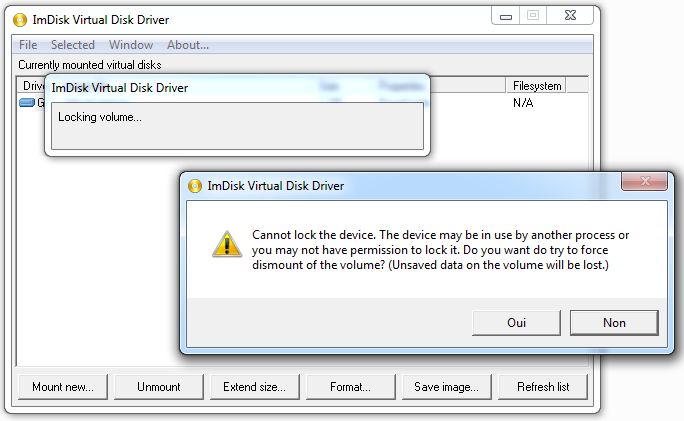Screen dimensions: 684x421
Task: Click the Unmount button
Action: 159,387
